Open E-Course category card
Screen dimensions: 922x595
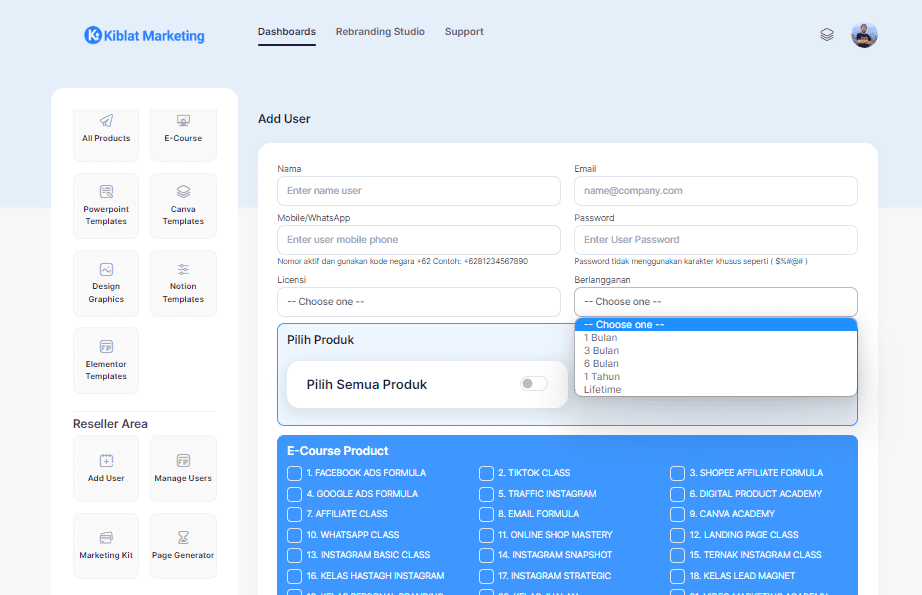(x=183, y=135)
